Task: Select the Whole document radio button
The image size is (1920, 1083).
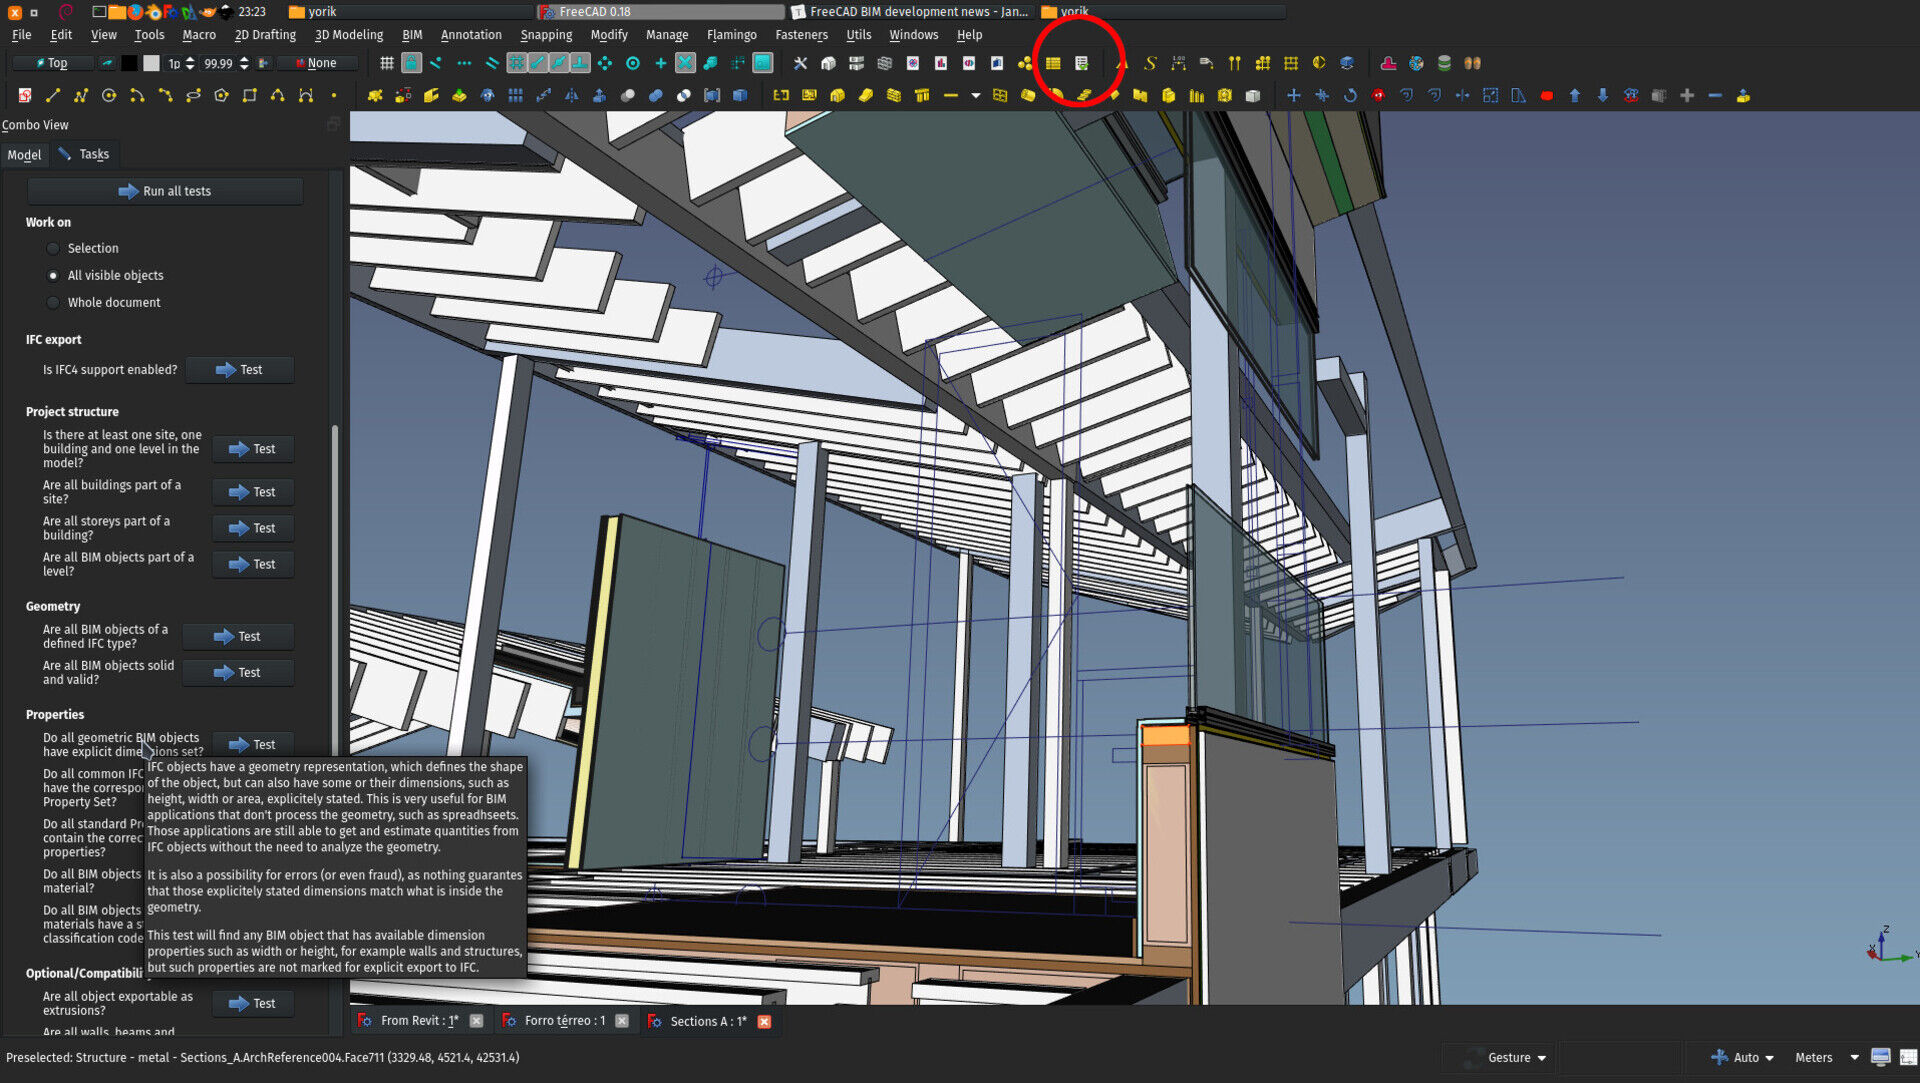Action: click(54, 302)
